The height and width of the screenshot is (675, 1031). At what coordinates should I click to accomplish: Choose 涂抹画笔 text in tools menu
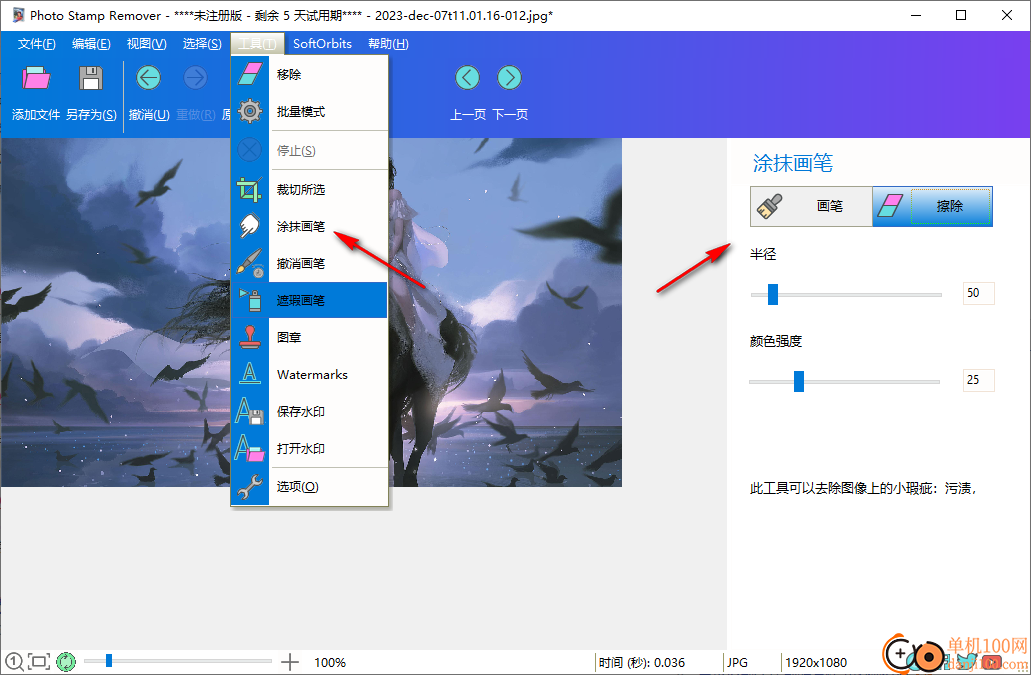coord(300,226)
